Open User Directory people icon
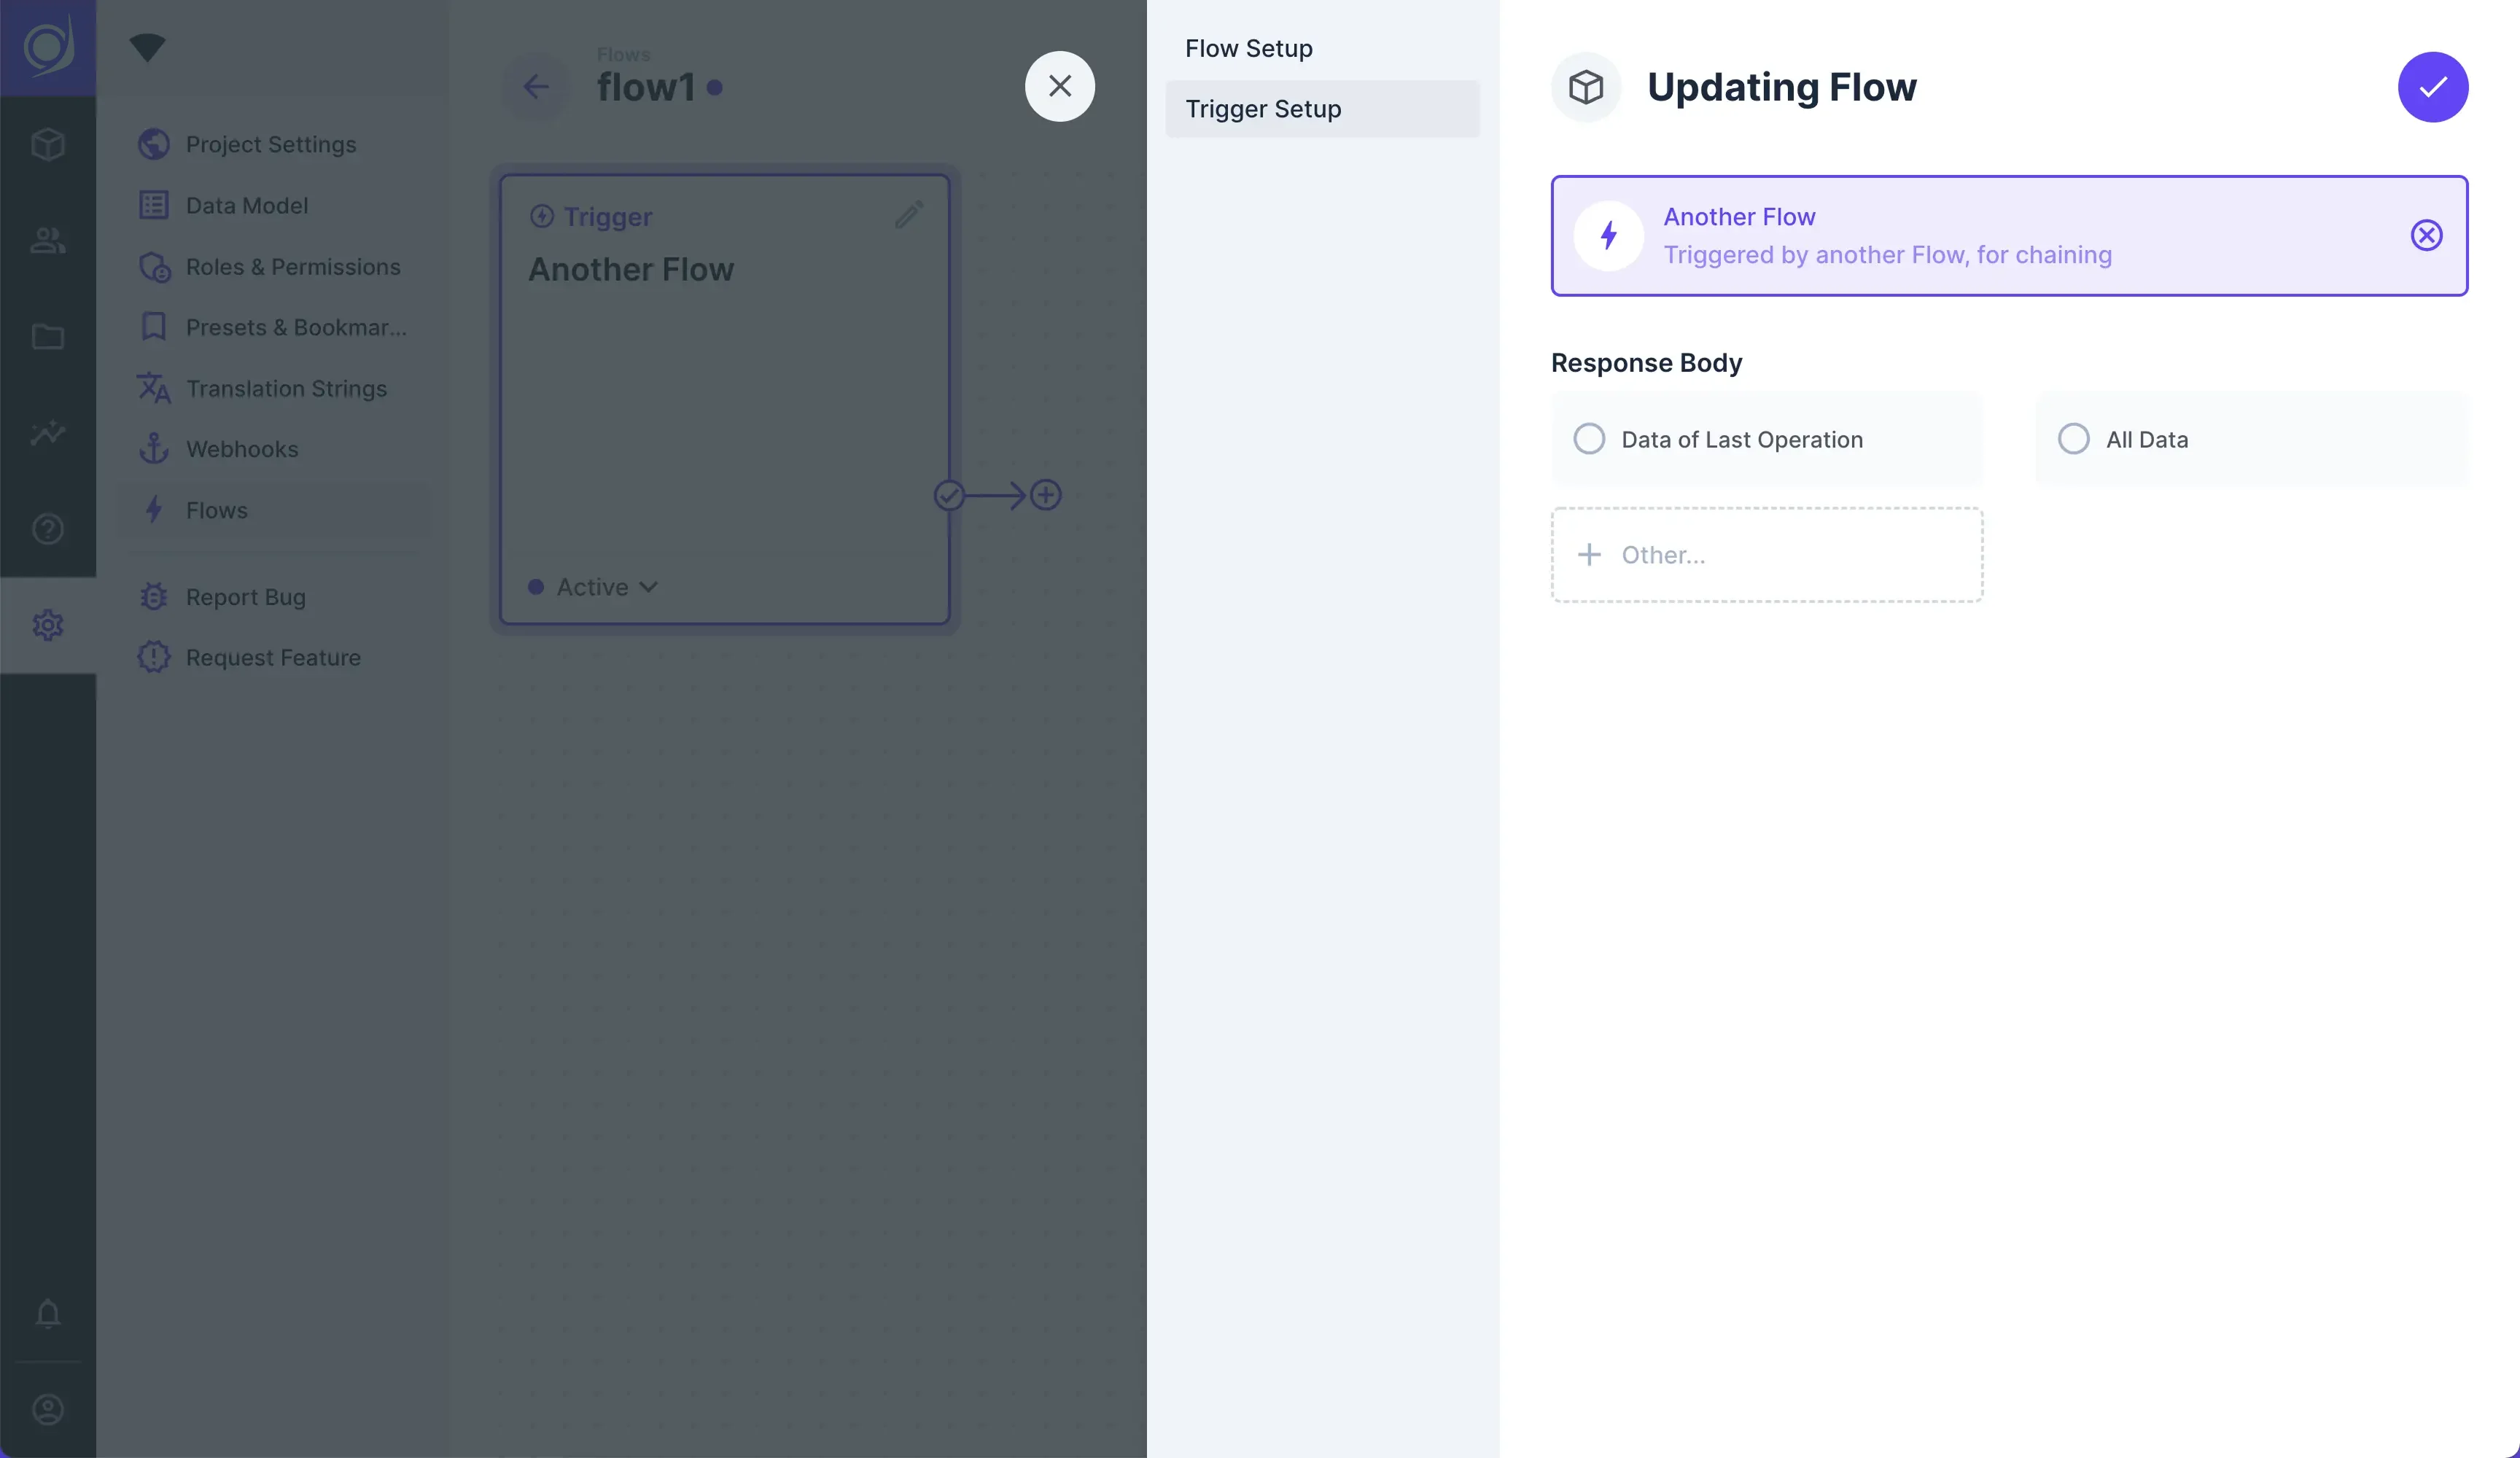This screenshot has height=1458, width=2520. pos(48,240)
